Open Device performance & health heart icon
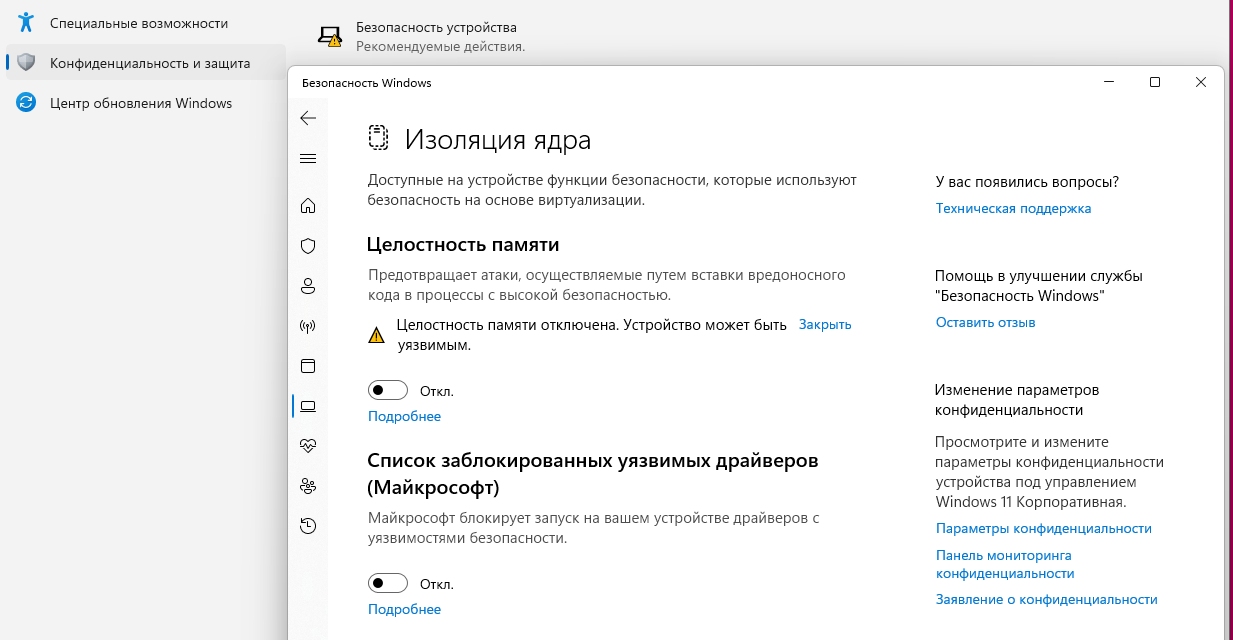 (x=308, y=446)
